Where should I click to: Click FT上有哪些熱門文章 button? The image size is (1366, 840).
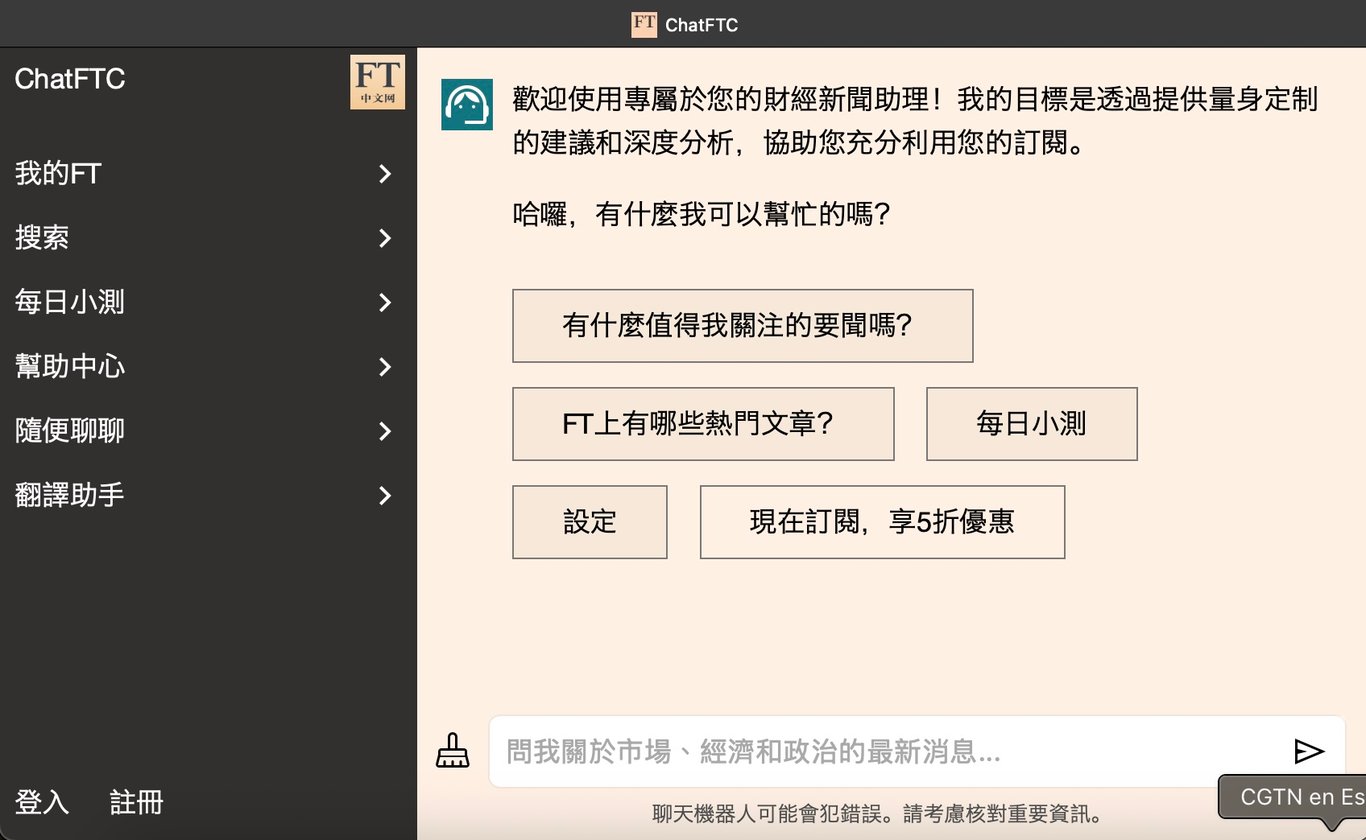point(703,424)
